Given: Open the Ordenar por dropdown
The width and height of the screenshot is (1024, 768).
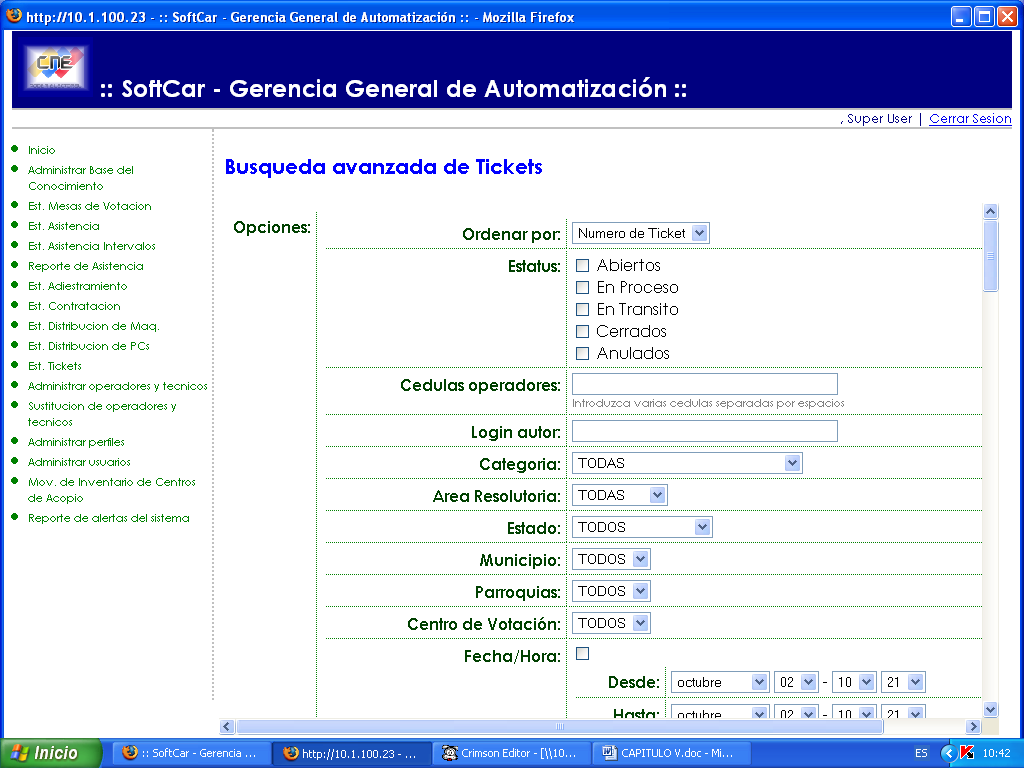Looking at the screenshot, I should (x=641, y=233).
